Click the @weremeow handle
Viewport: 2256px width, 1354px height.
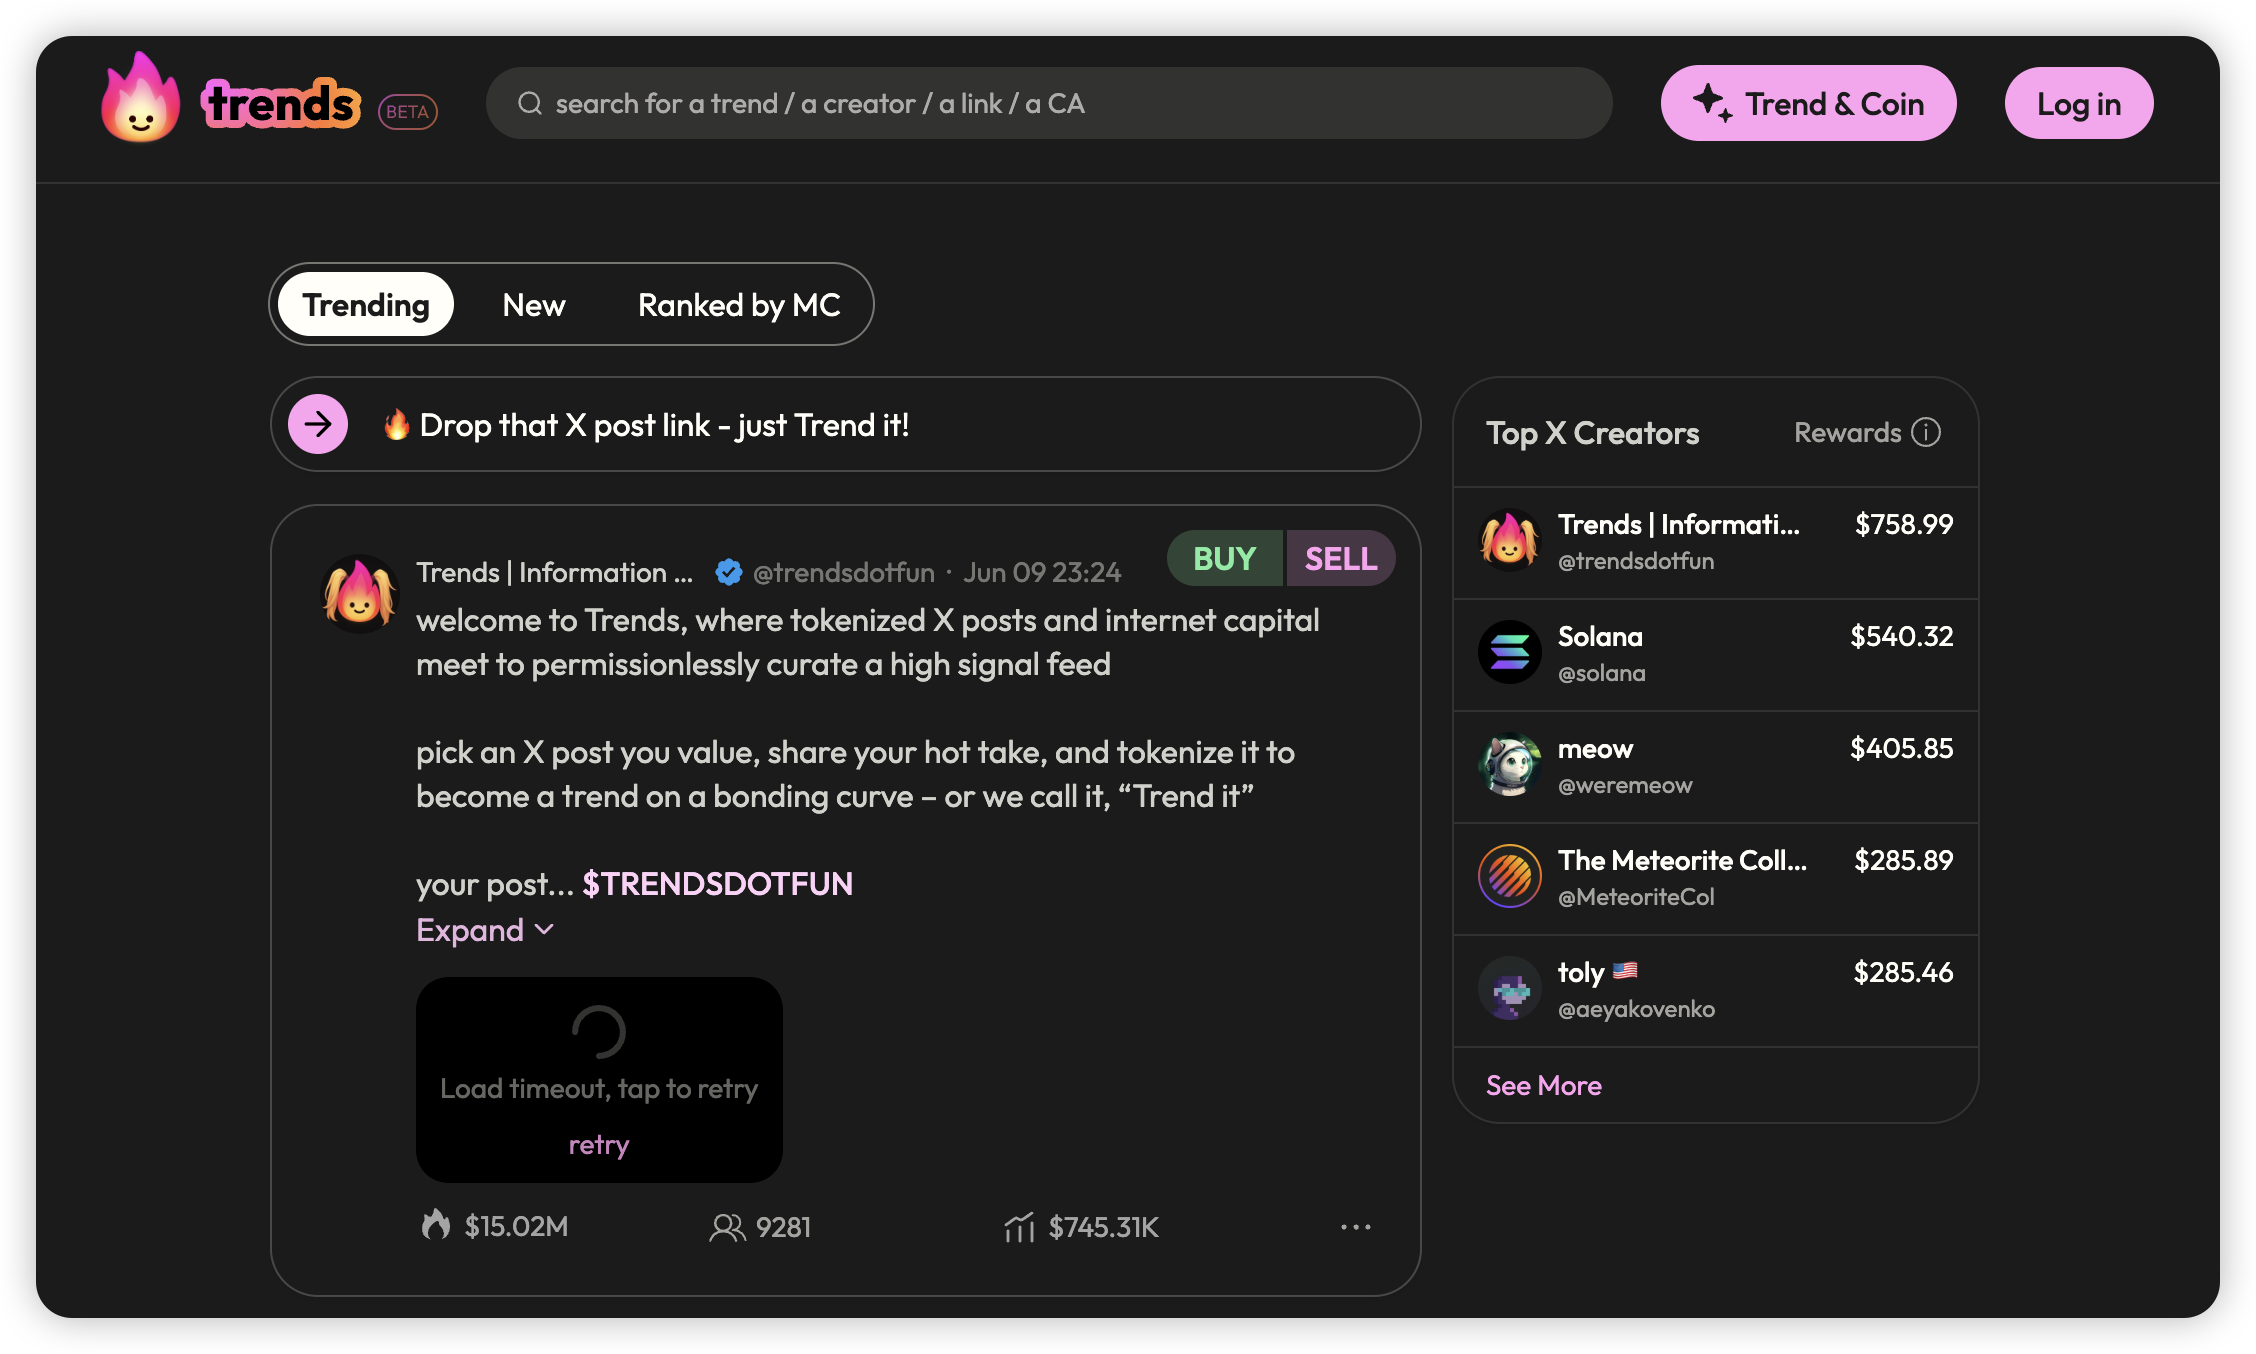(1625, 785)
